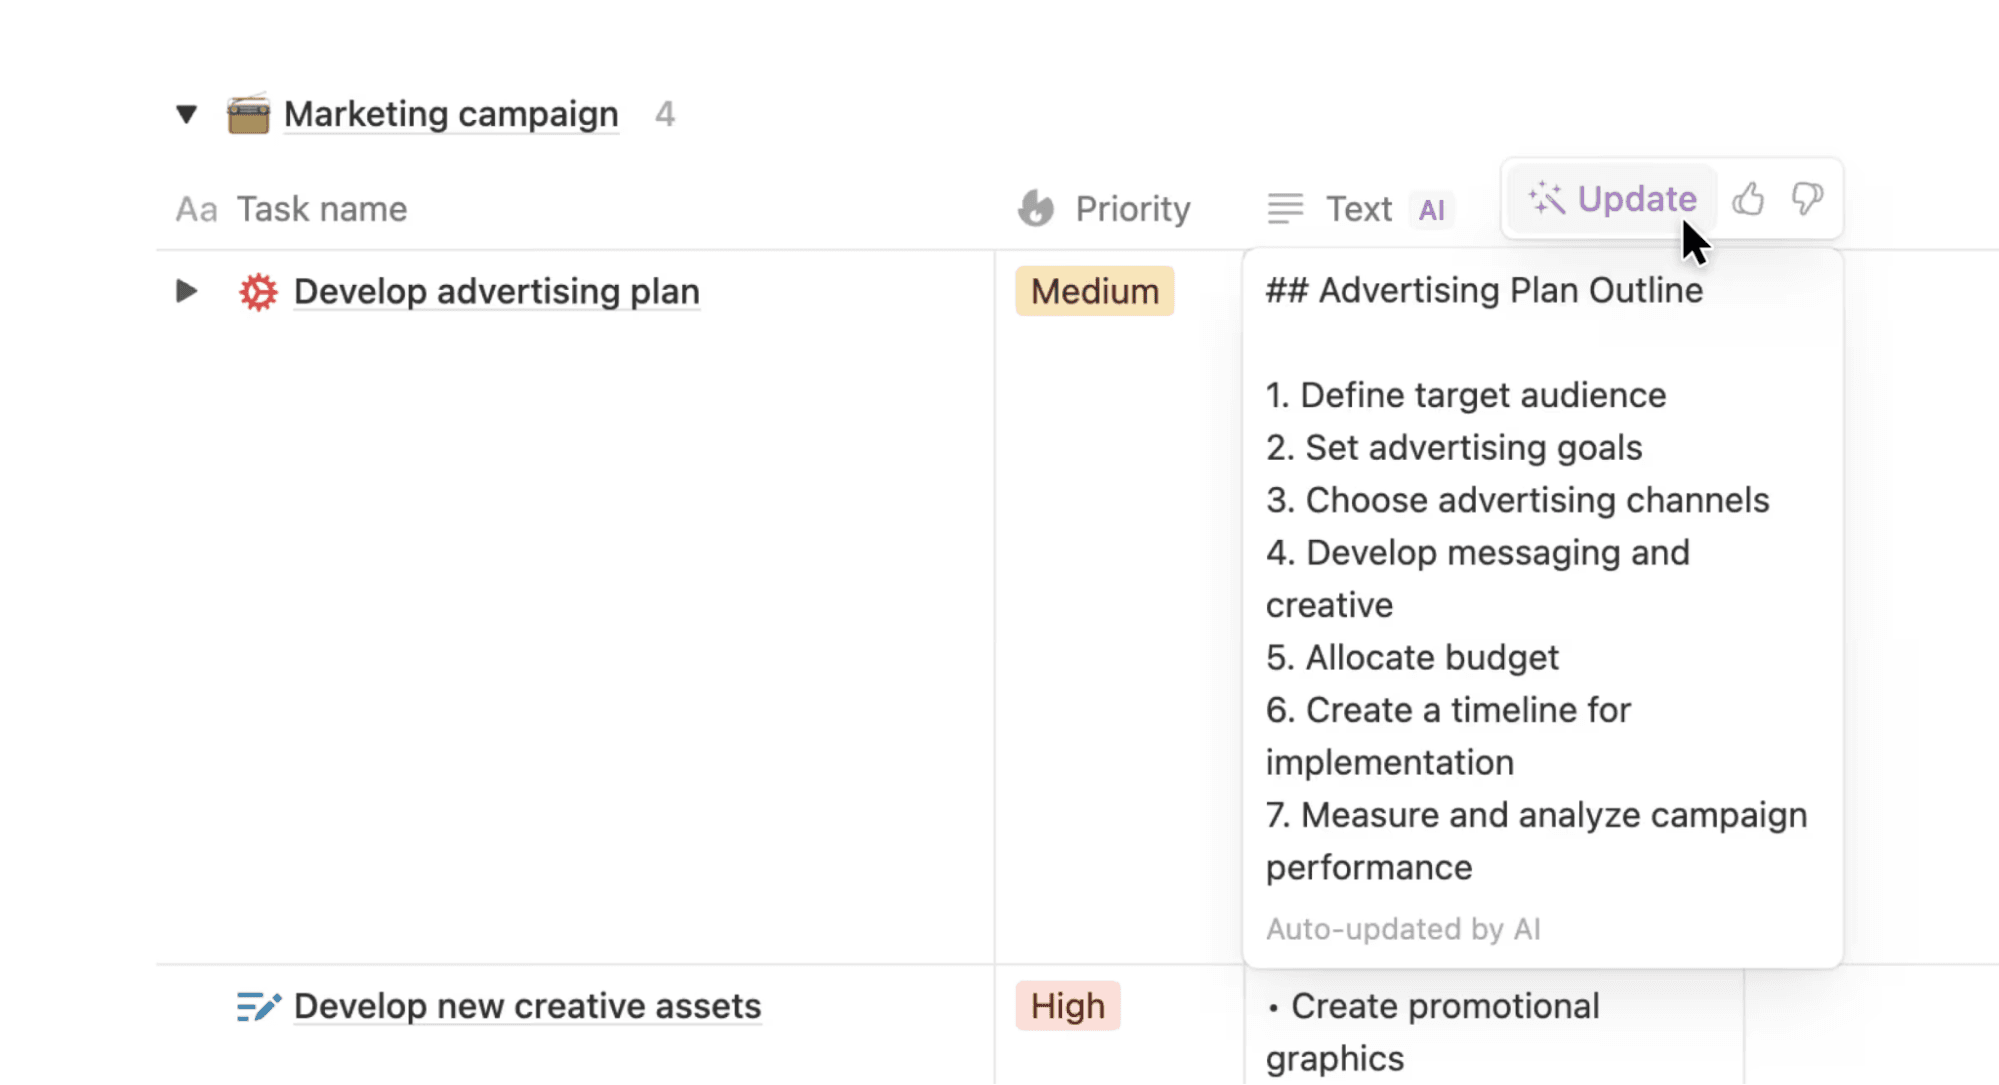Open the Develop advertising plan task
The image size is (1999, 1085).
pyautogui.click(x=496, y=291)
